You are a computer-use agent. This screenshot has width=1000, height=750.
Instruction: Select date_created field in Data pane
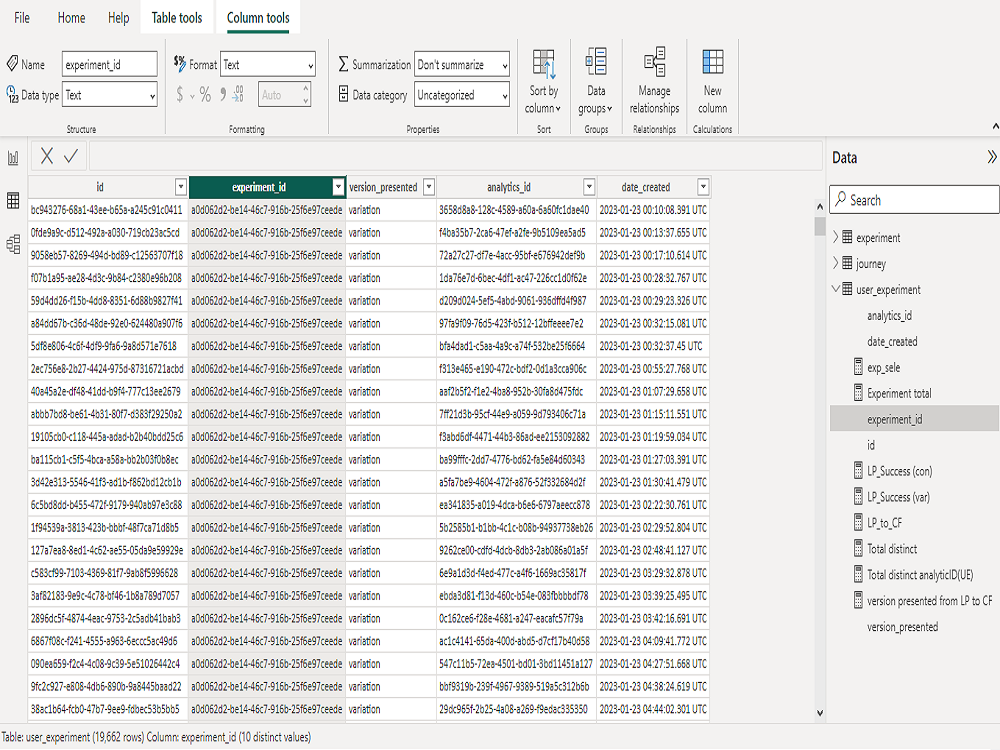tap(892, 341)
